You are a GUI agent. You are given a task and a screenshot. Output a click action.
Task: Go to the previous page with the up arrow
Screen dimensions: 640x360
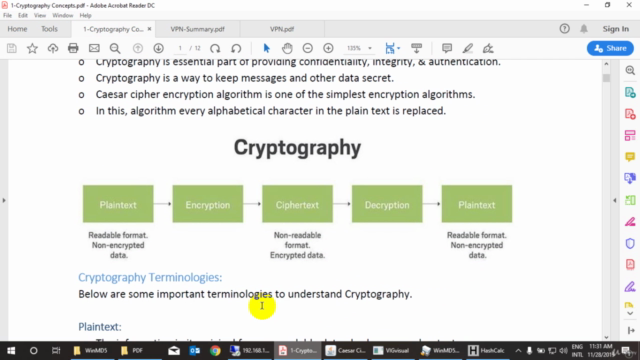[x=138, y=49]
